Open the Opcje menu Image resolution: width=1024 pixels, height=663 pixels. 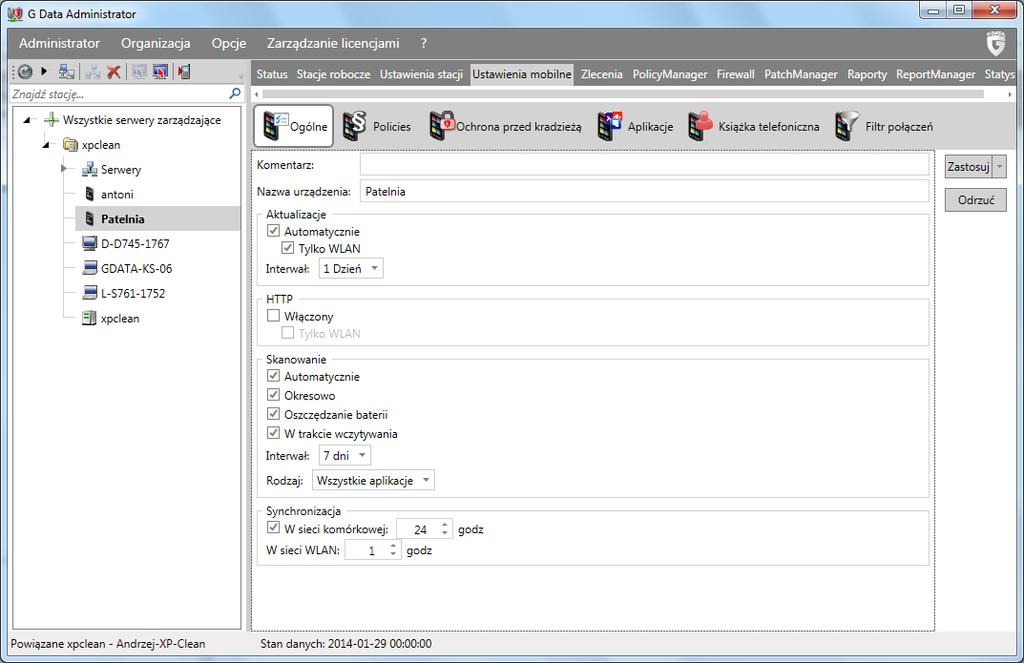tap(229, 43)
